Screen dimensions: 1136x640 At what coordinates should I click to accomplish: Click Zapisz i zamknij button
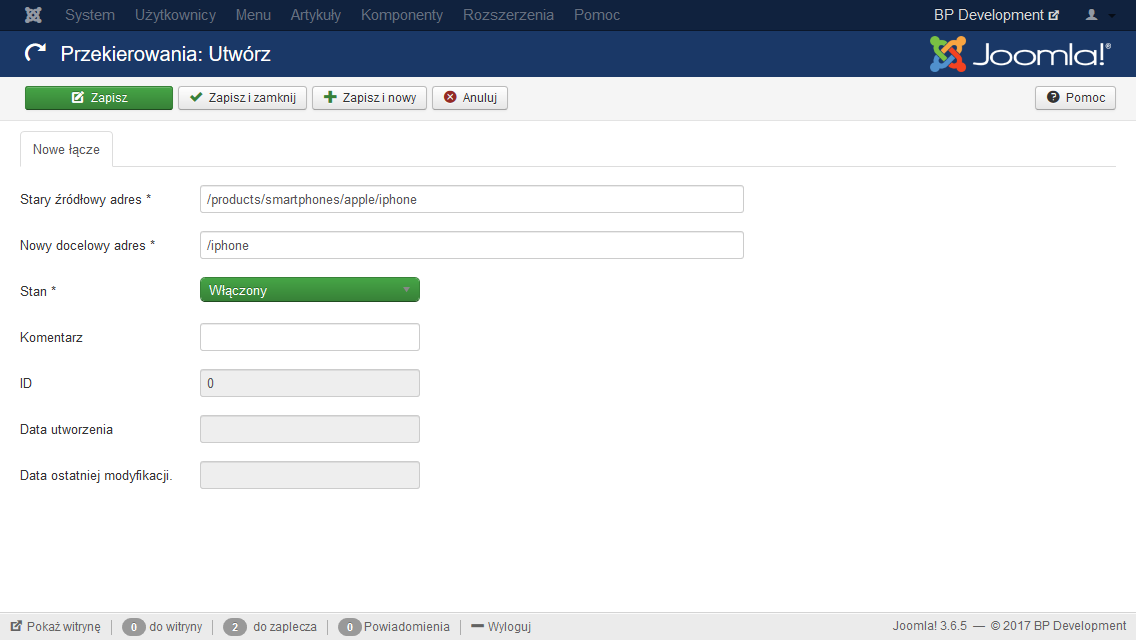(x=242, y=98)
